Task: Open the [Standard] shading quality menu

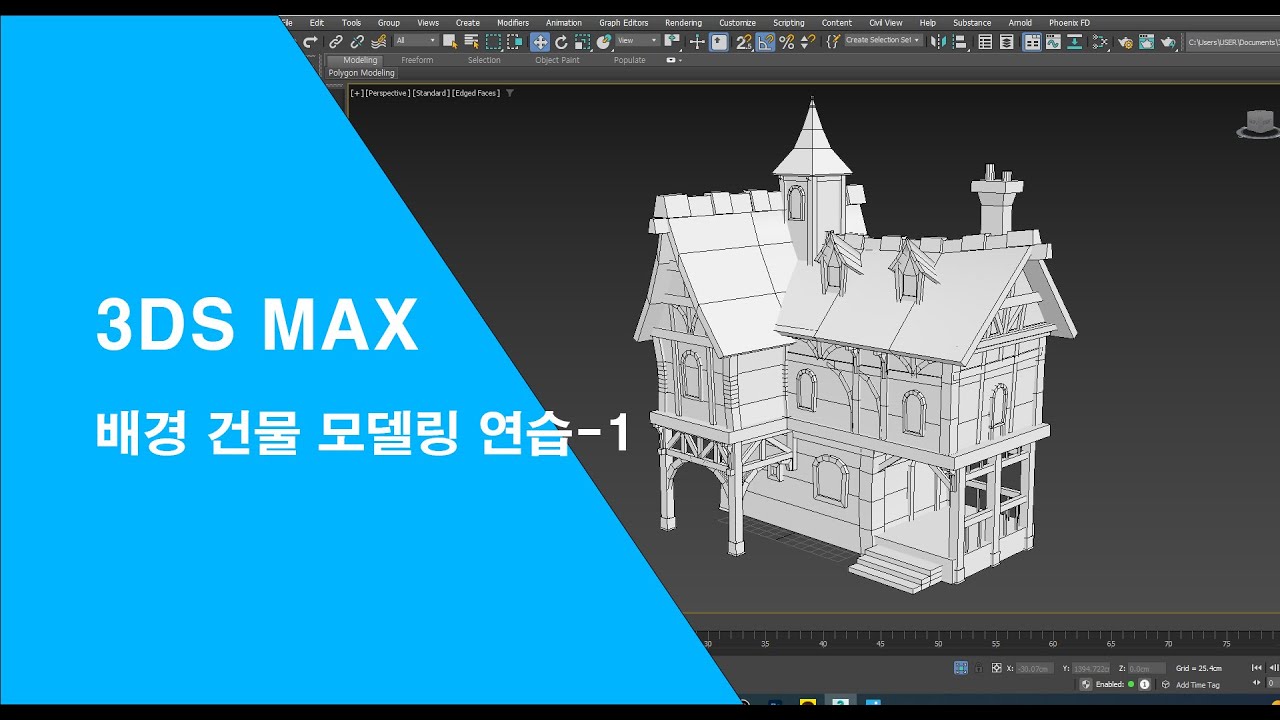Action: click(x=431, y=93)
